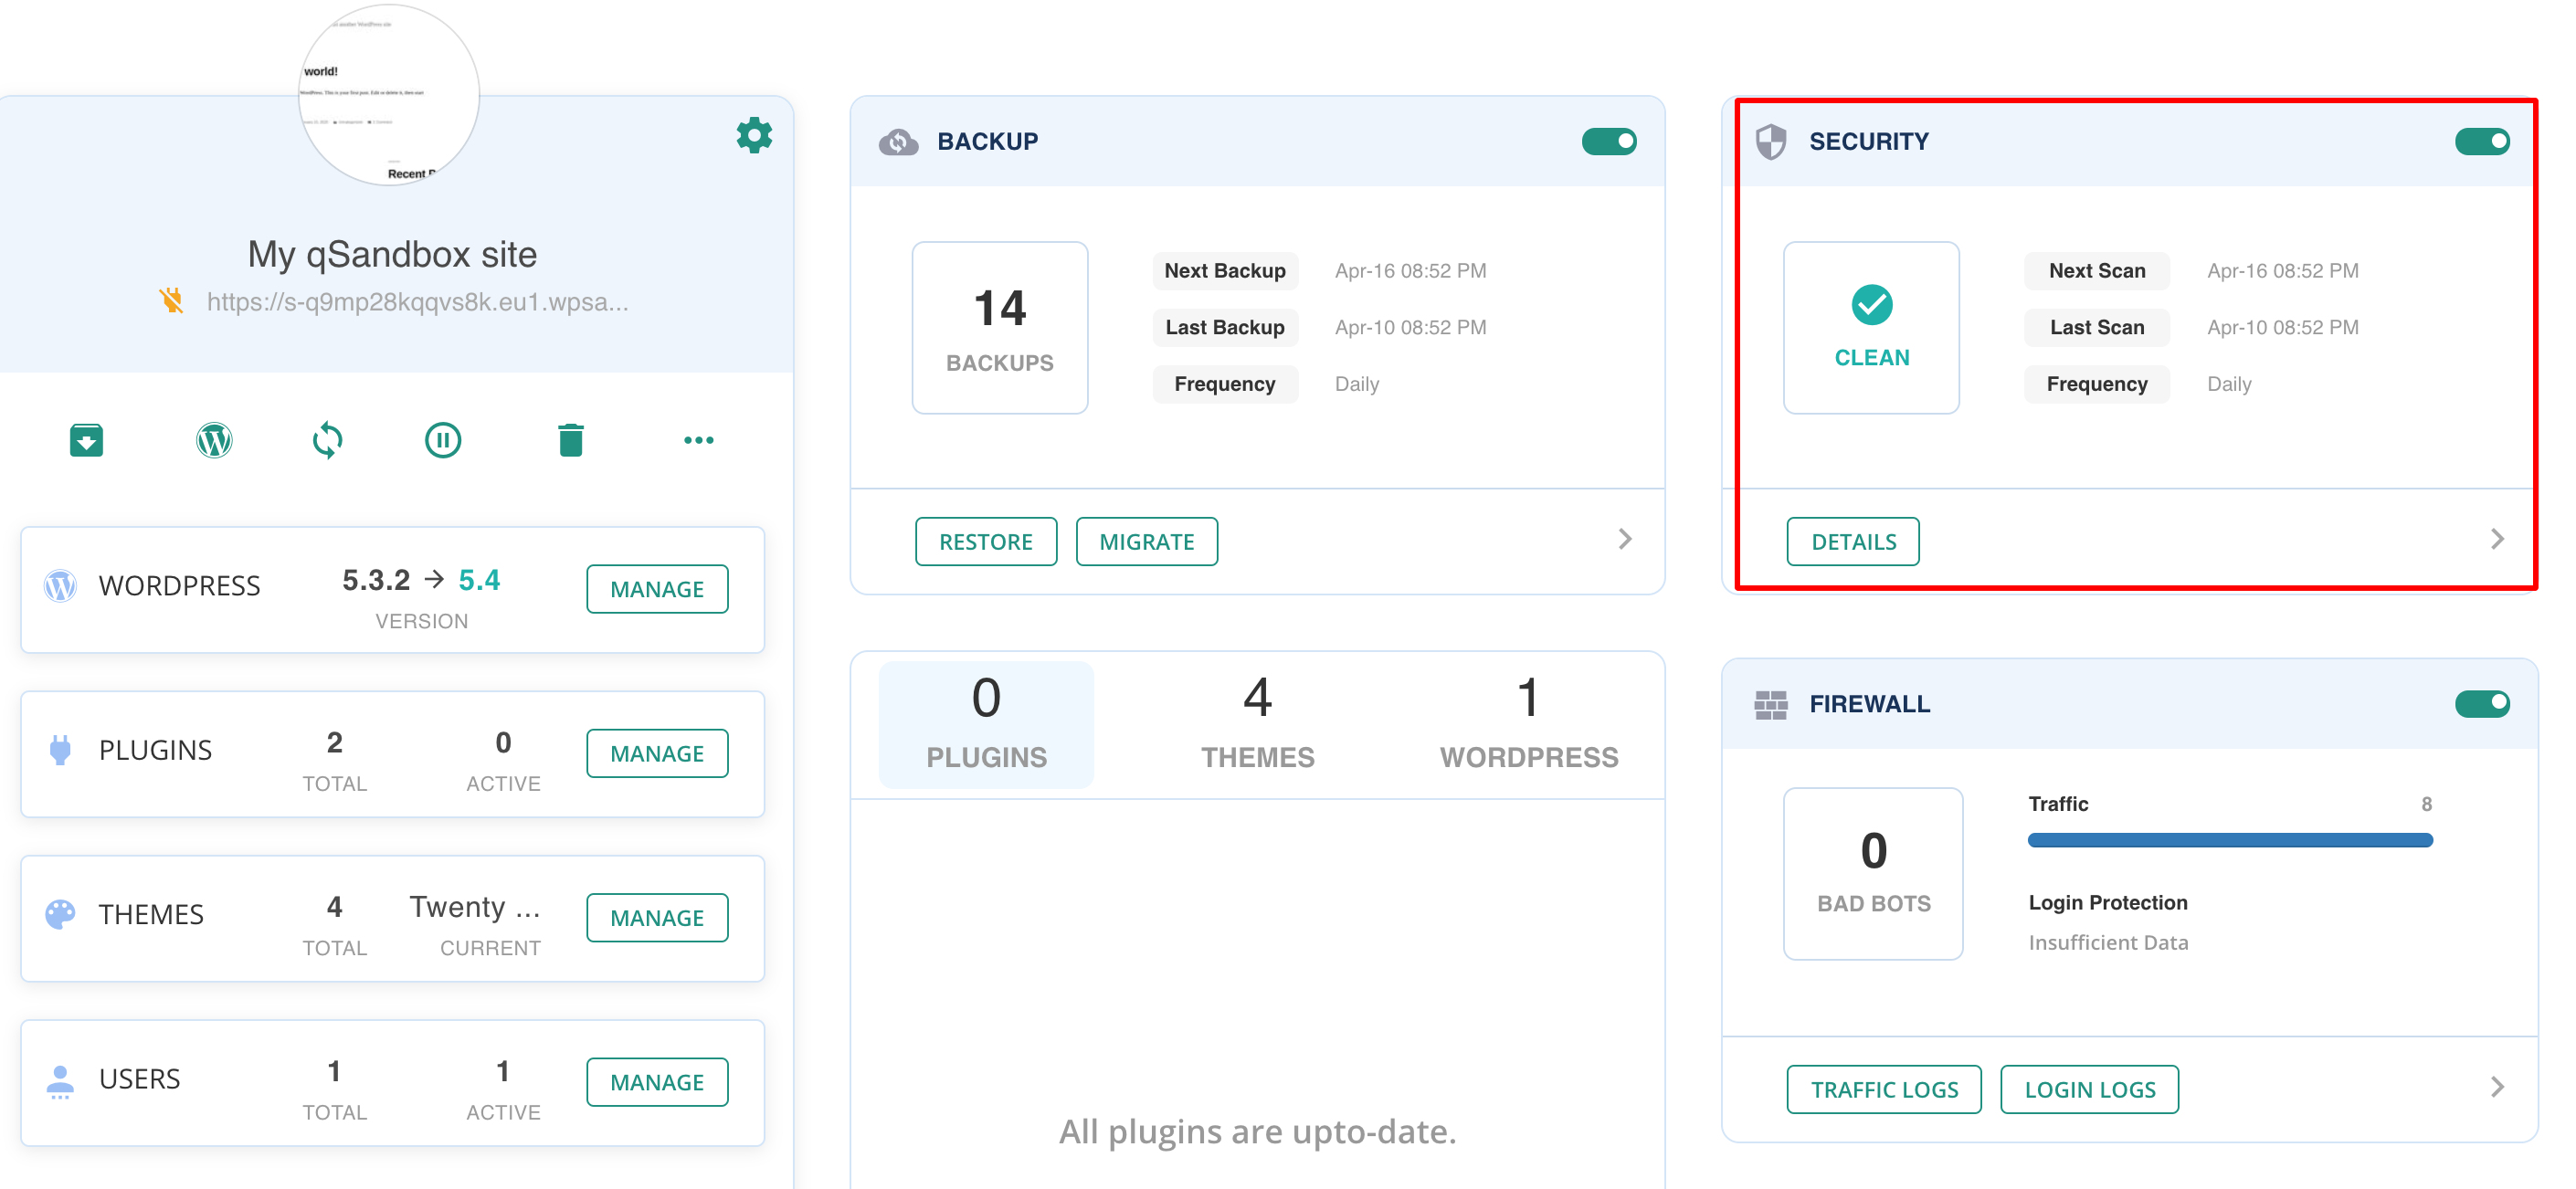Turn off the Security toggle

[2481, 142]
